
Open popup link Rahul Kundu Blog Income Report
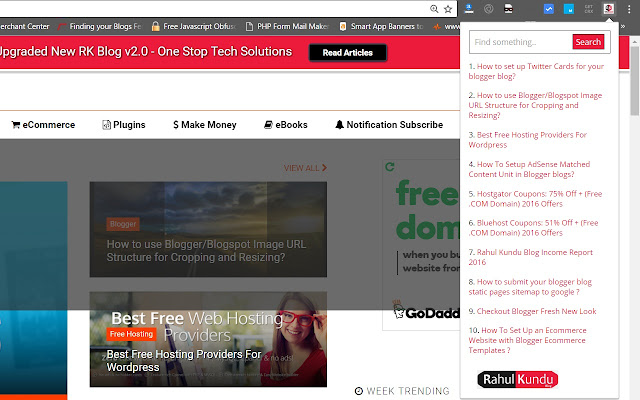pyautogui.click(x=531, y=257)
